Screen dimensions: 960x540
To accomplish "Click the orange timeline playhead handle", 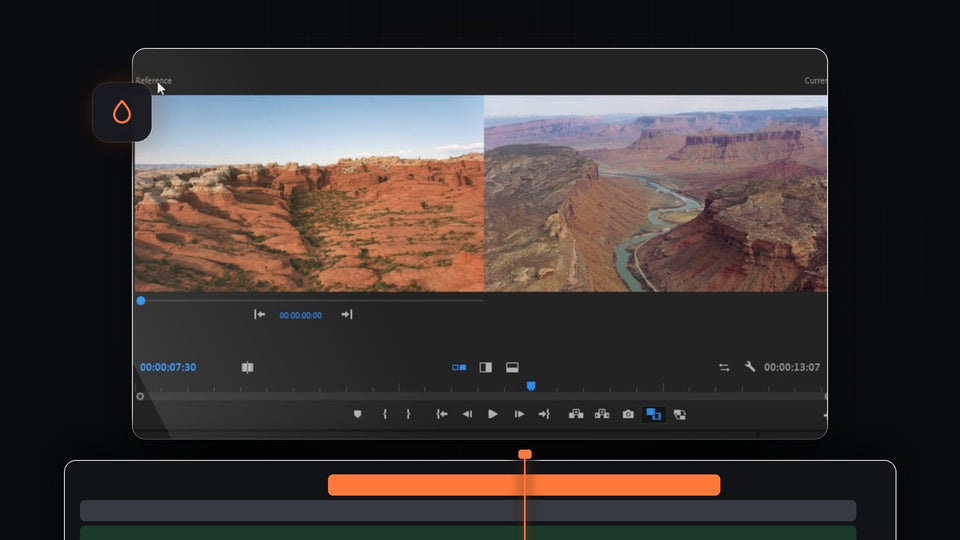I will pyautogui.click(x=525, y=454).
